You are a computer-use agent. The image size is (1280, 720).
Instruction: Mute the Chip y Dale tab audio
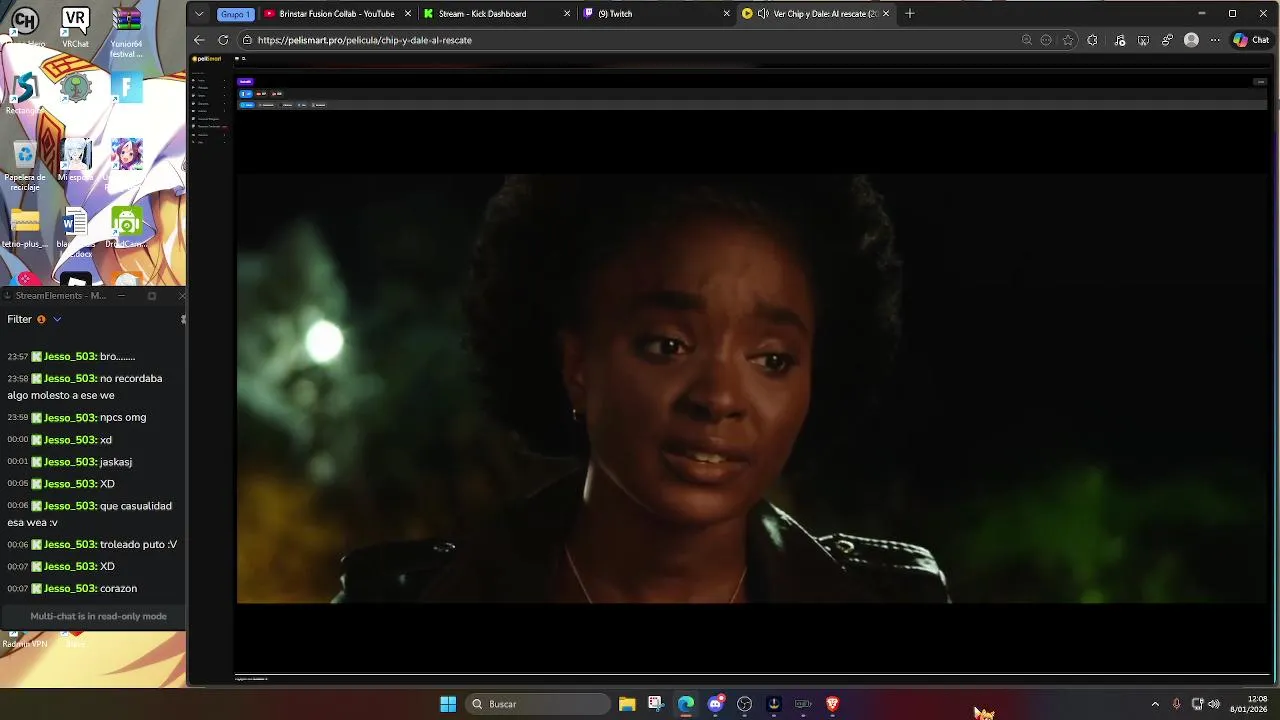pos(763,14)
